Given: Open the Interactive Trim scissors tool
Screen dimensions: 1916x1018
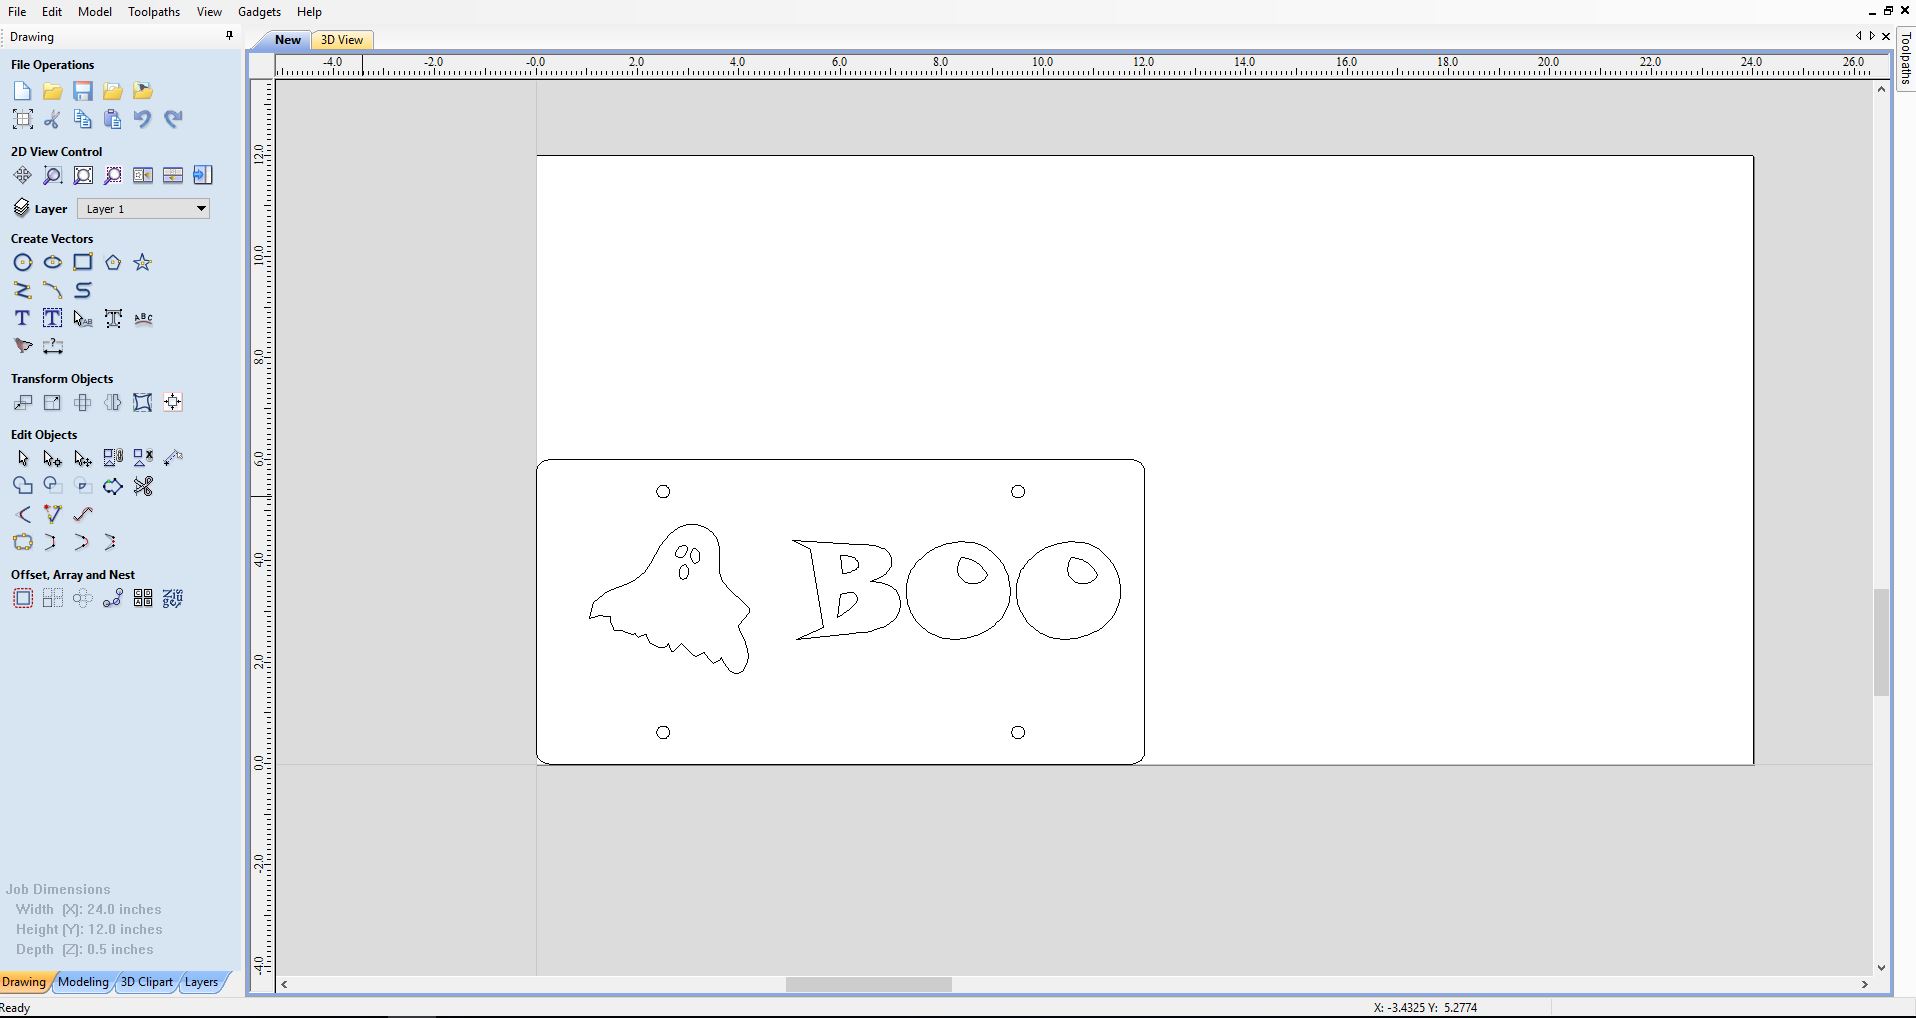Looking at the screenshot, I should (142, 486).
